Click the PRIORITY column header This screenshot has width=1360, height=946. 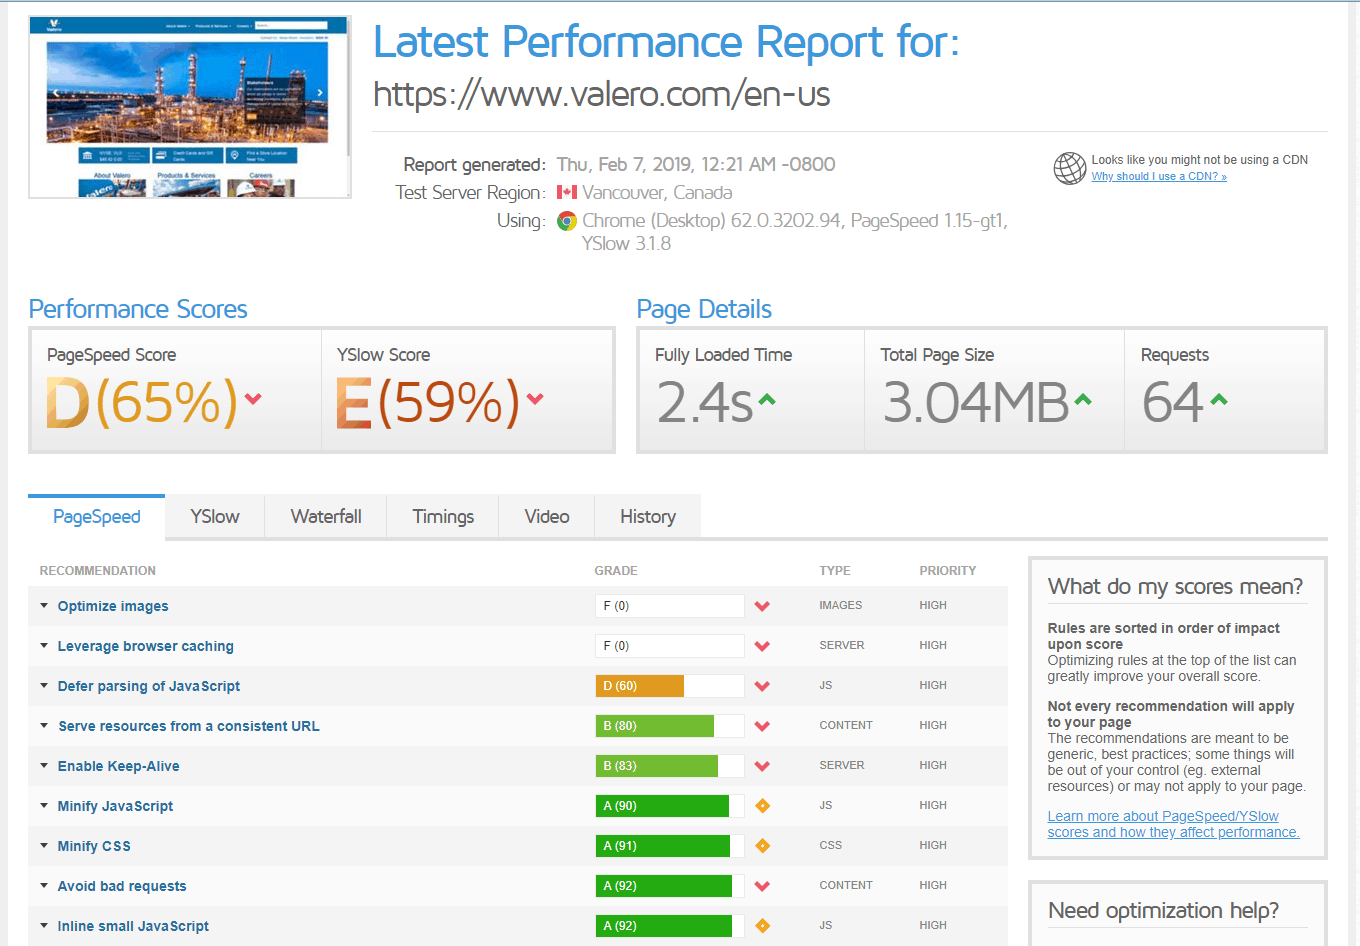coord(948,571)
